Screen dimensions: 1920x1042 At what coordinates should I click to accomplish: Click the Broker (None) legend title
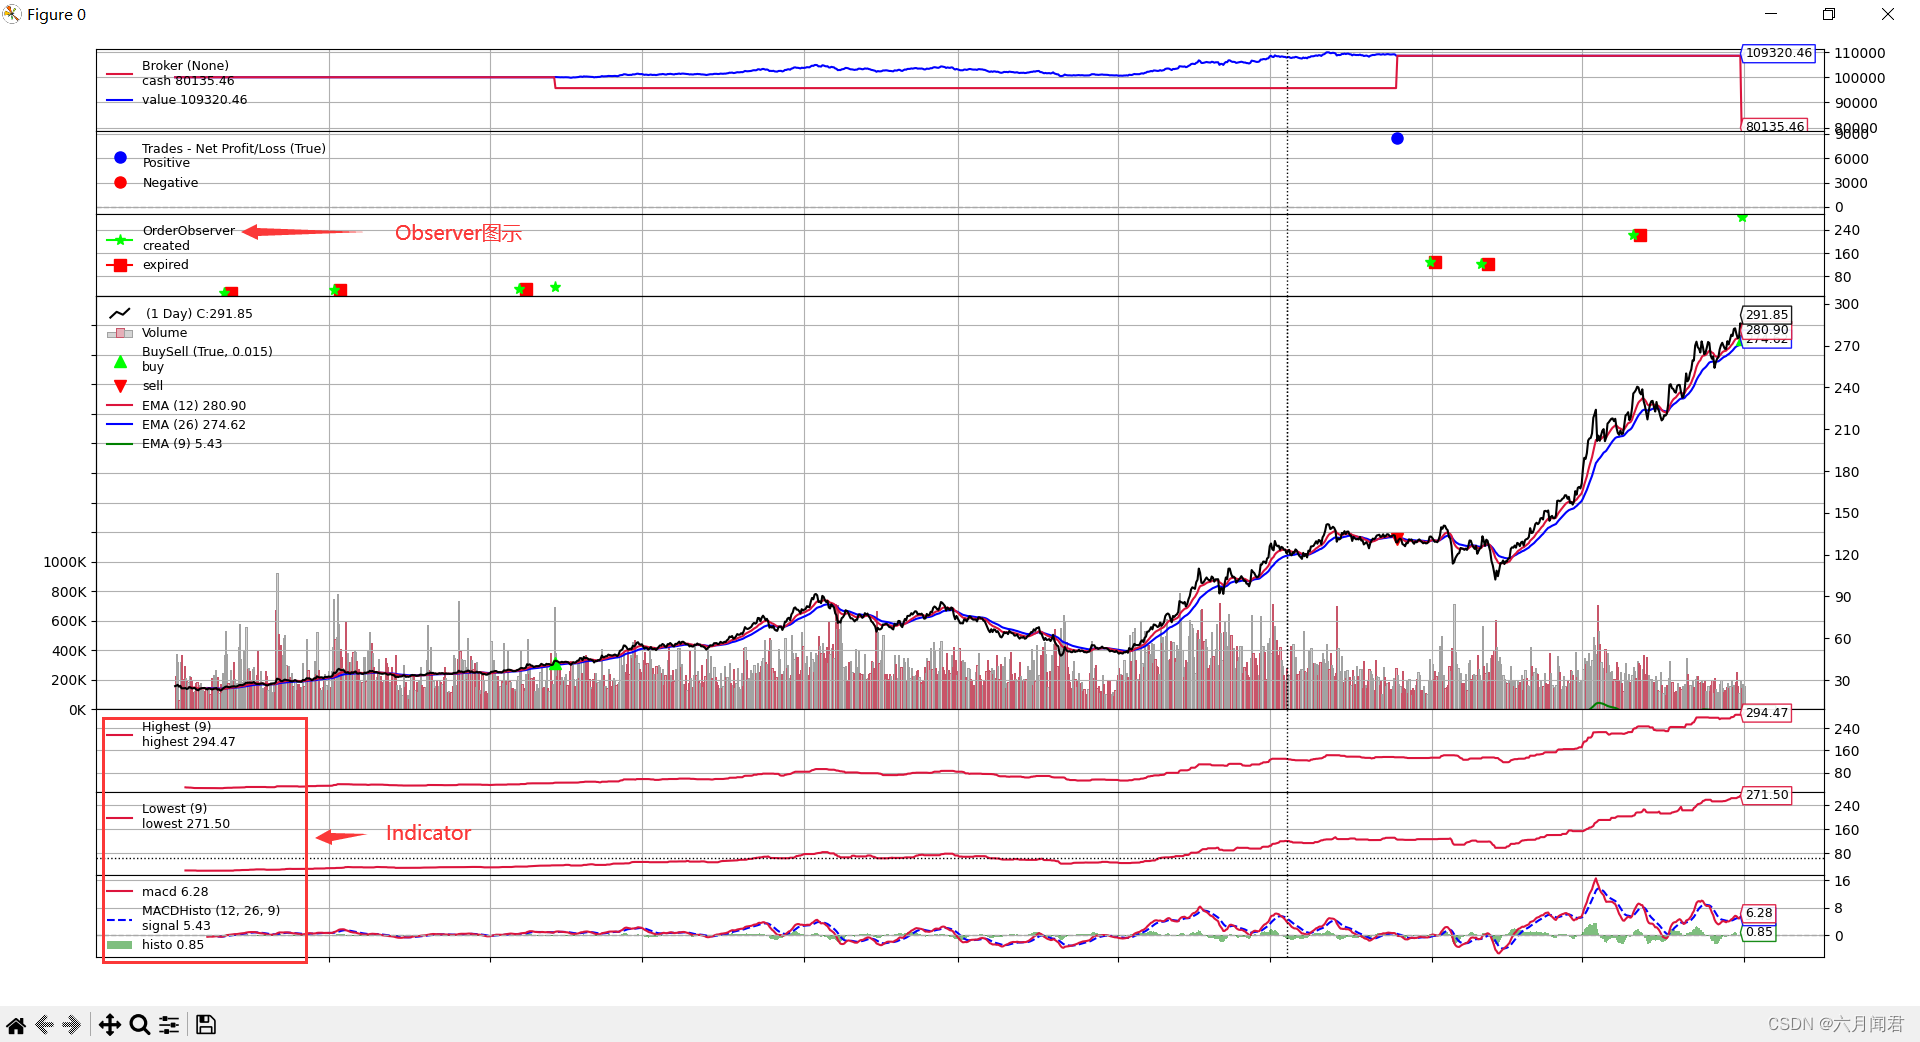pyautogui.click(x=185, y=66)
